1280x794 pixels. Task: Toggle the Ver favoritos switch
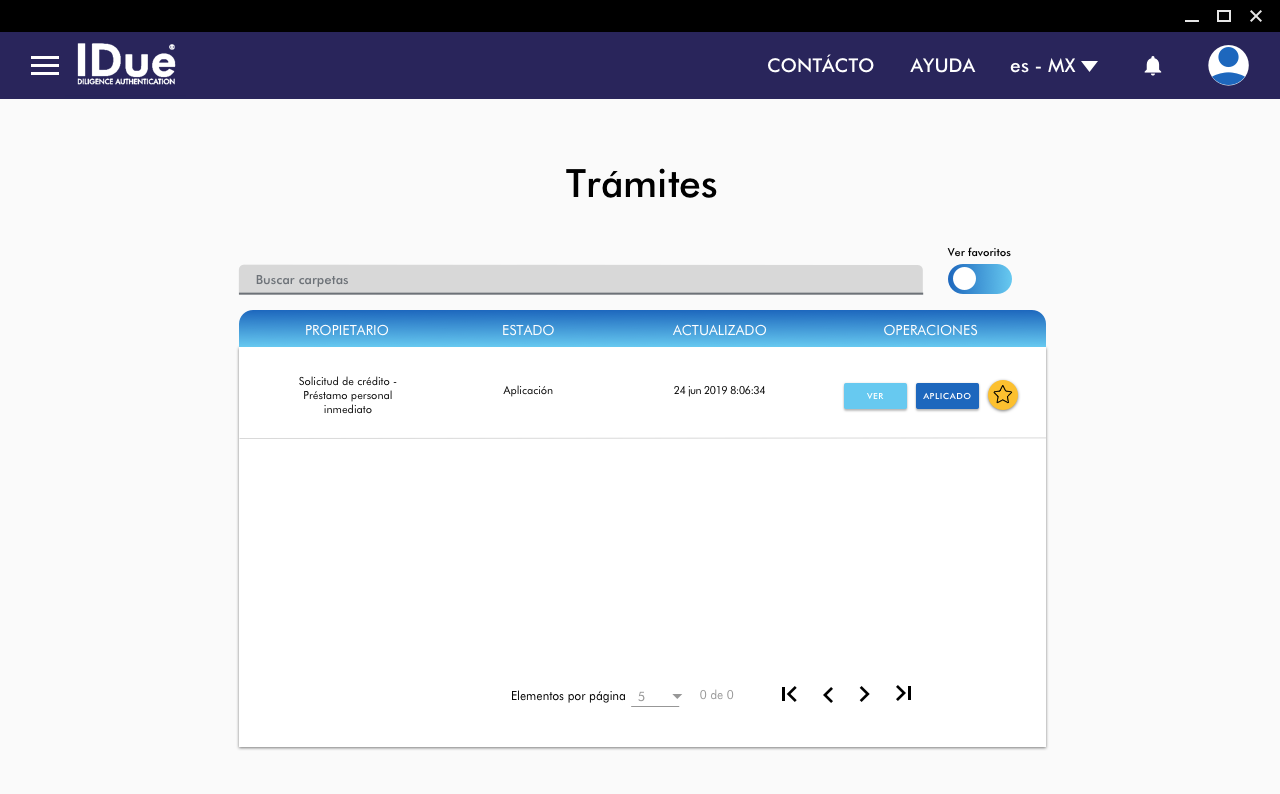click(x=979, y=279)
